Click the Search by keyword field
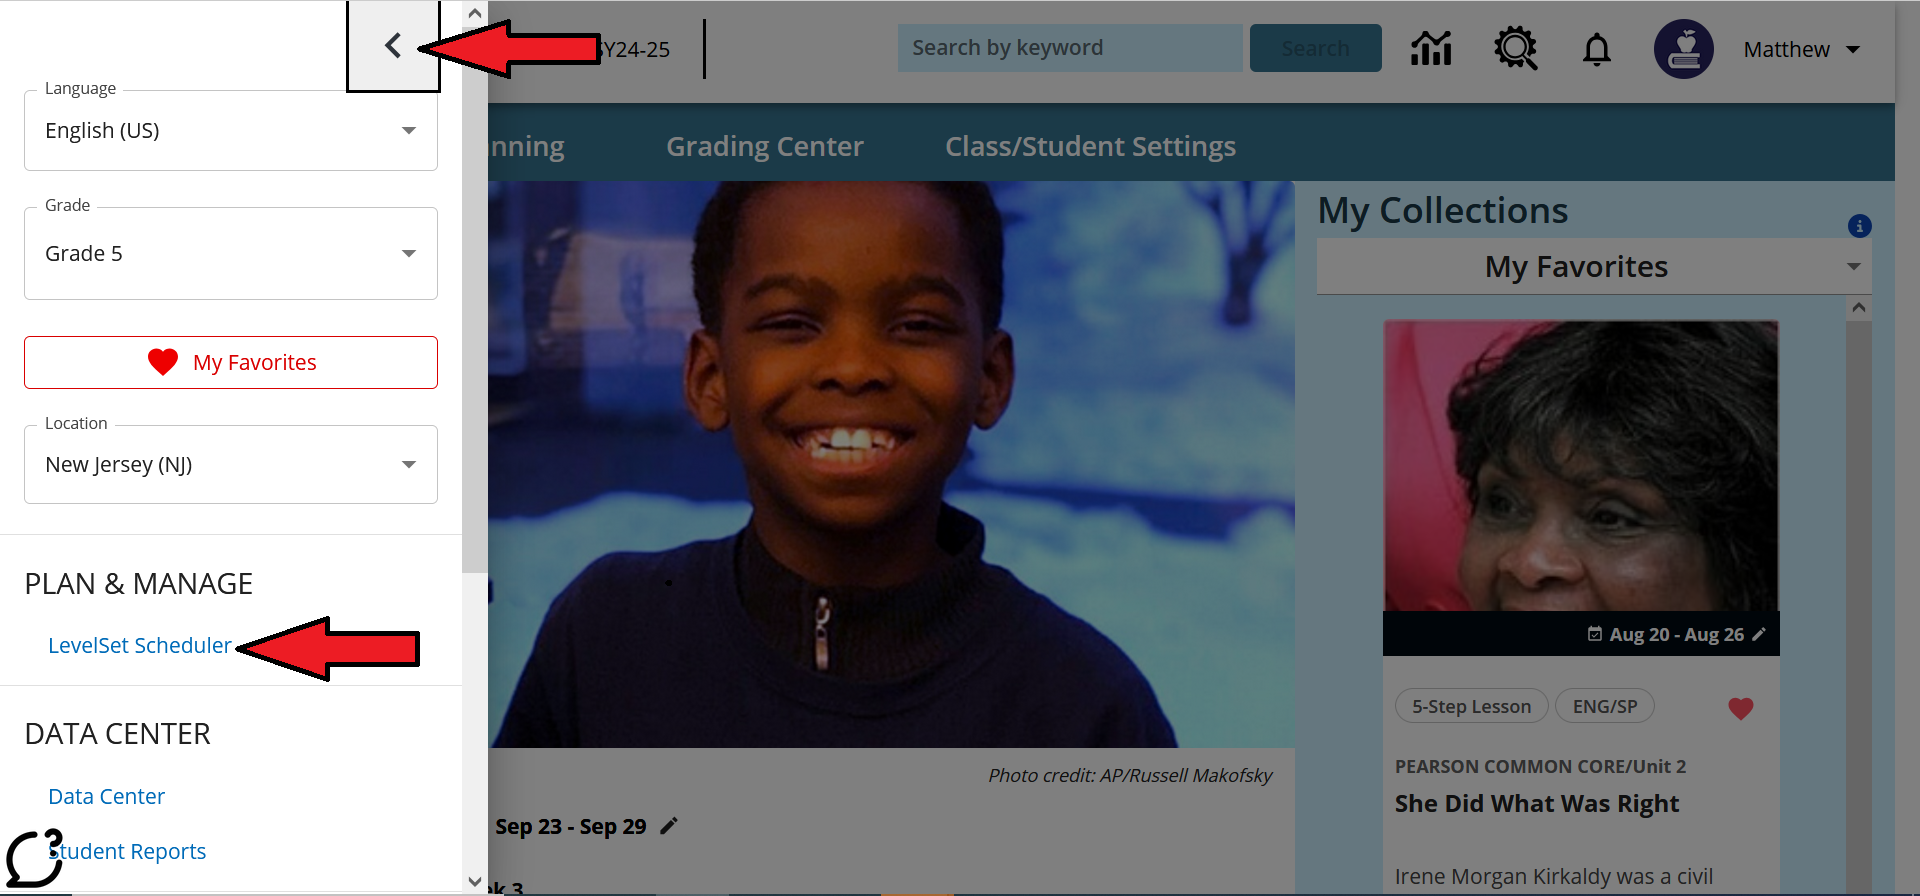Image resolution: width=1920 pixels, height=896 pixels. [1070, 48]
